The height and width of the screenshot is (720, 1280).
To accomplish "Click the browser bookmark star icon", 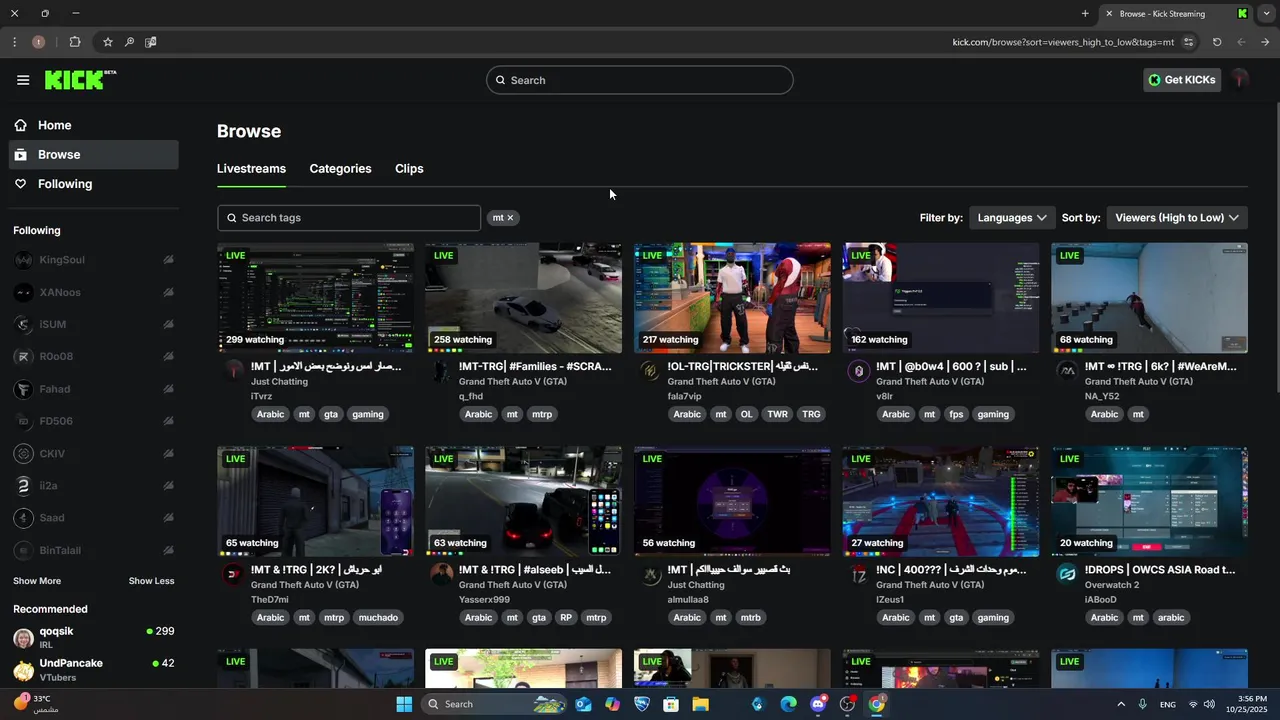I will (x=108, y=42).
